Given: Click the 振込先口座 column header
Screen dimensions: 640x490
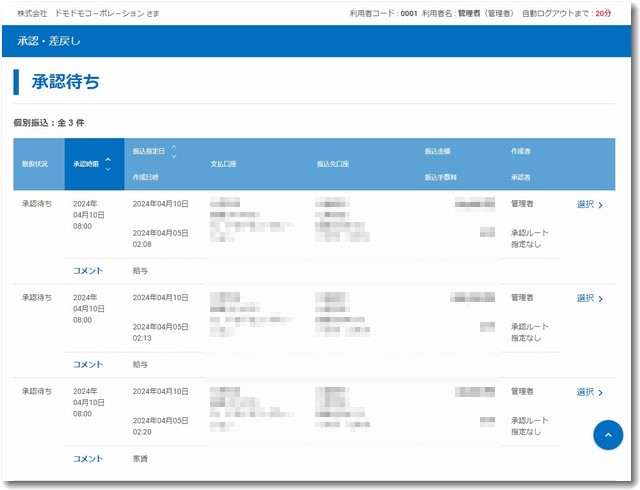Looking at the screenshot, I should coord(333,163).
